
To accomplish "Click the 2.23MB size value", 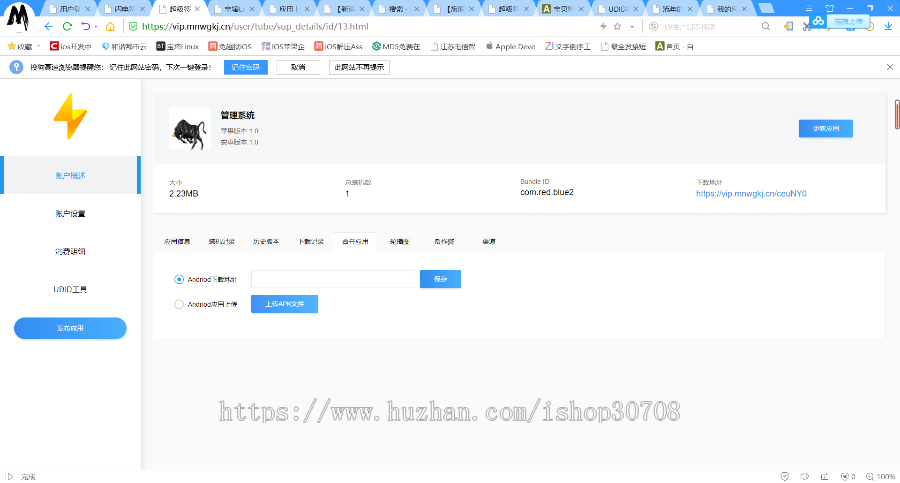I will tap(183, 194).
